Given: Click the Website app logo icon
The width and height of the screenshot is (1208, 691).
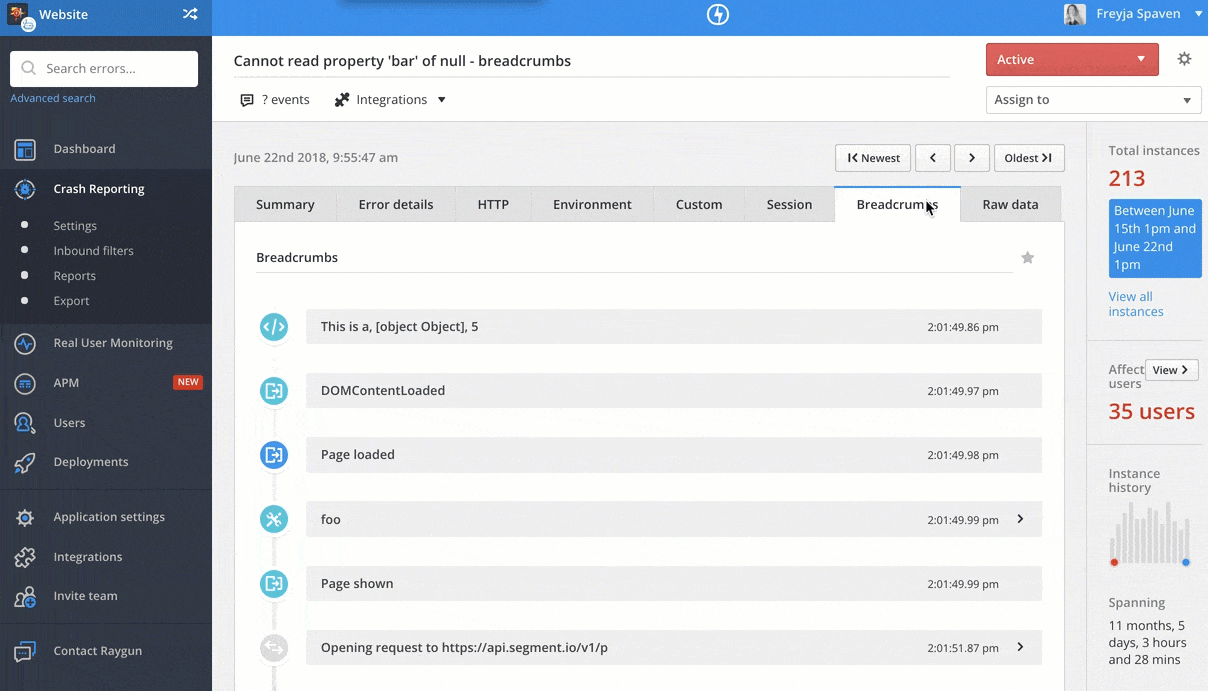Looking at the screenshot, I should 19,15.
